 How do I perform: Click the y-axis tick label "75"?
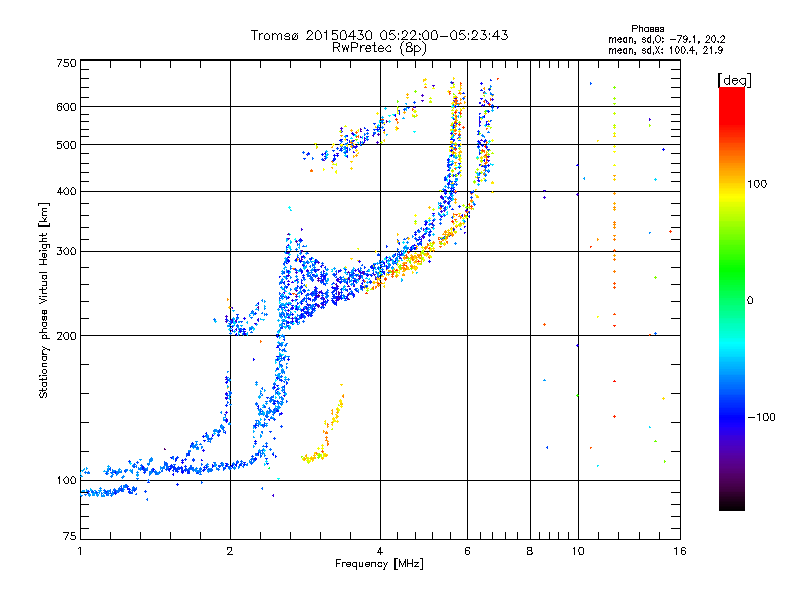tap(70, 536)
